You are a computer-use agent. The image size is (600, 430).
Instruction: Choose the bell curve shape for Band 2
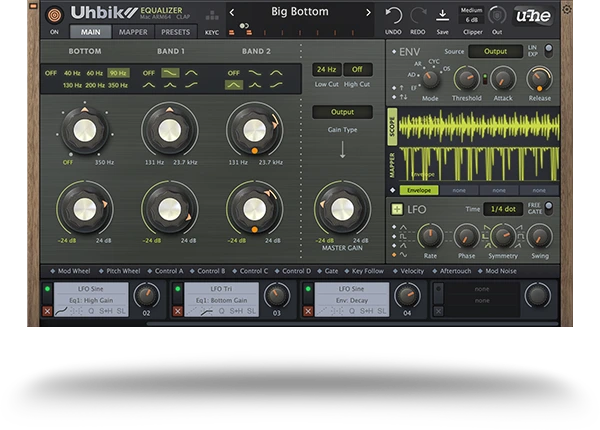click(233, 86)
